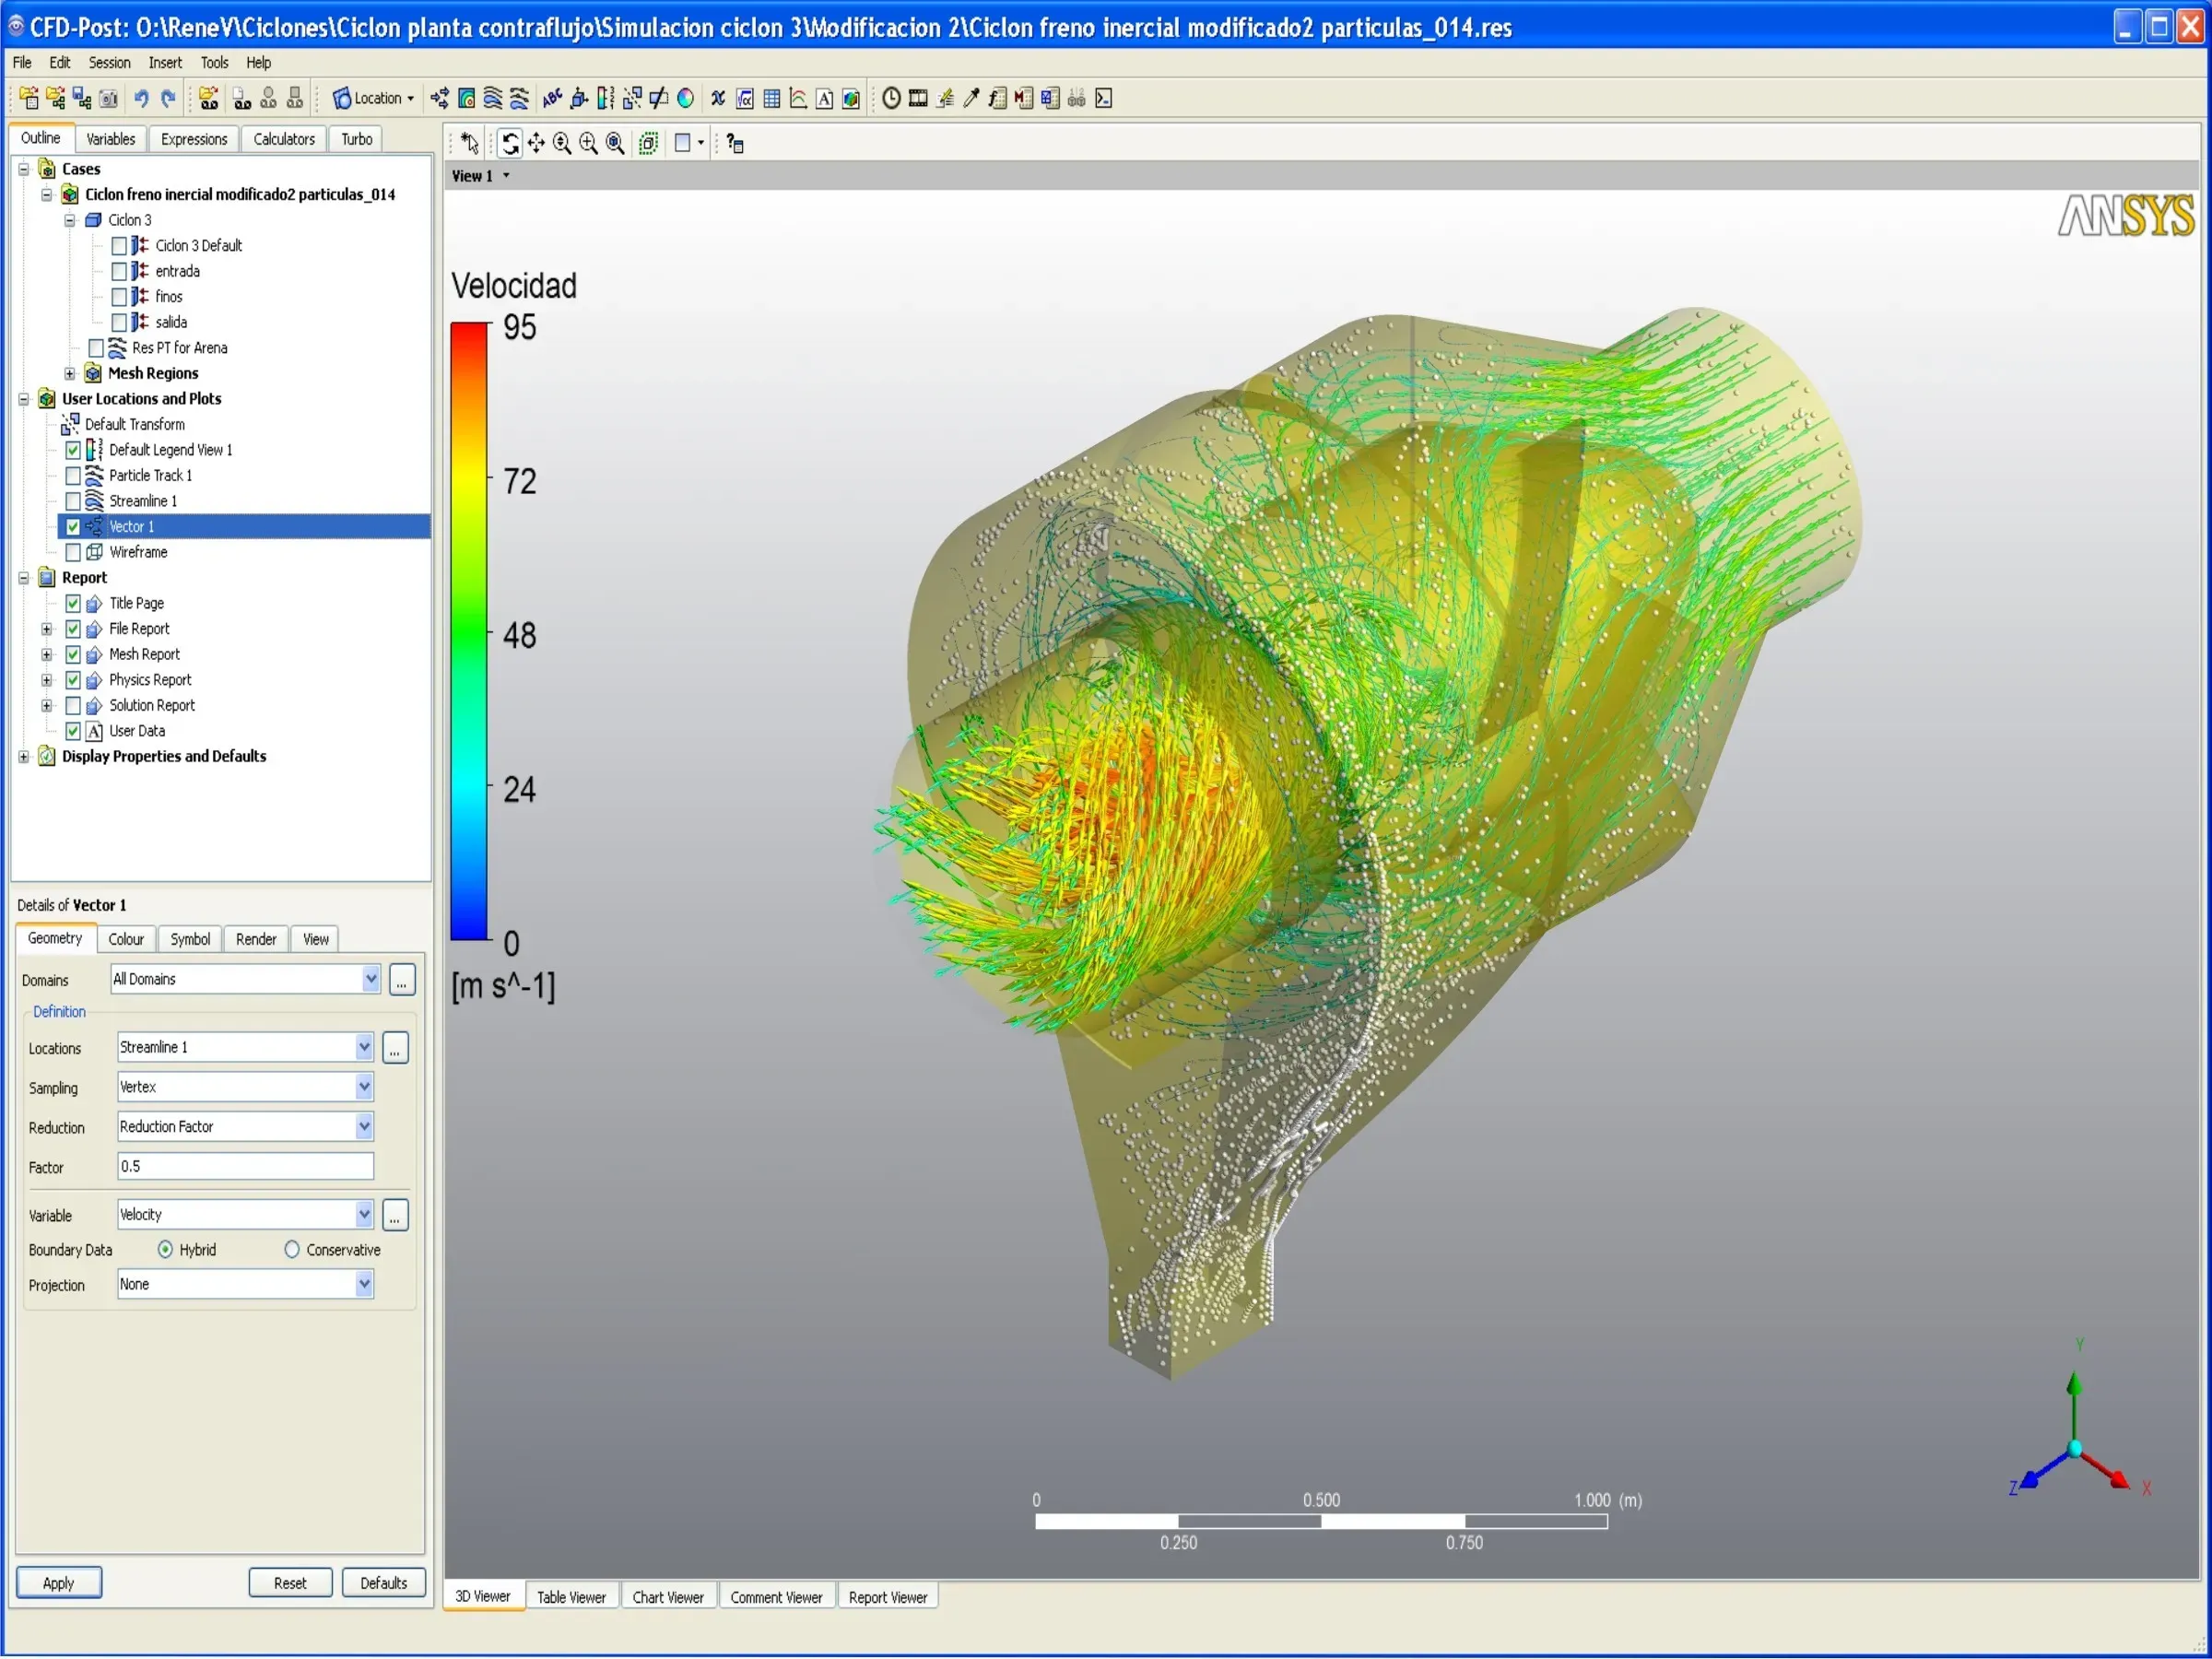Click the Timestep Selector clock icon
The image size is (2212, 1659).
891,98
